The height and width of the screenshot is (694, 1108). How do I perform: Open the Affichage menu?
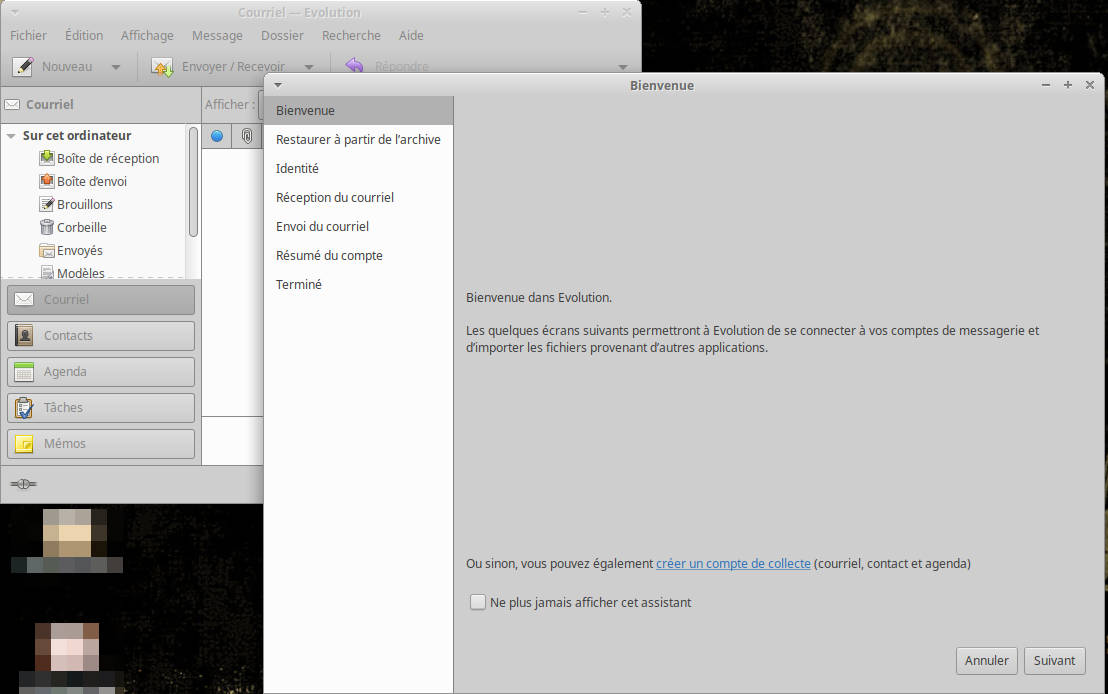pyautogui.click(x=147, y=35)
